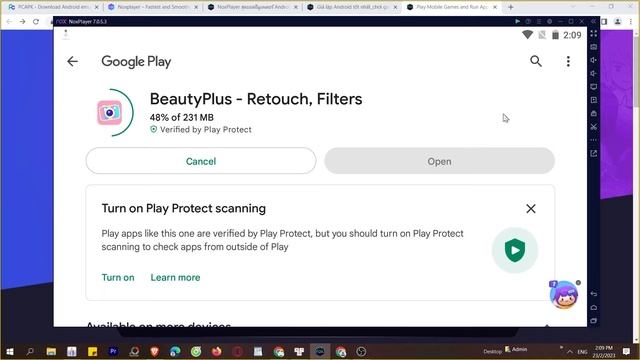Open Firefox from taskbar
The width and height of the screenshot is (640, 360).
[x=217, y=351]
